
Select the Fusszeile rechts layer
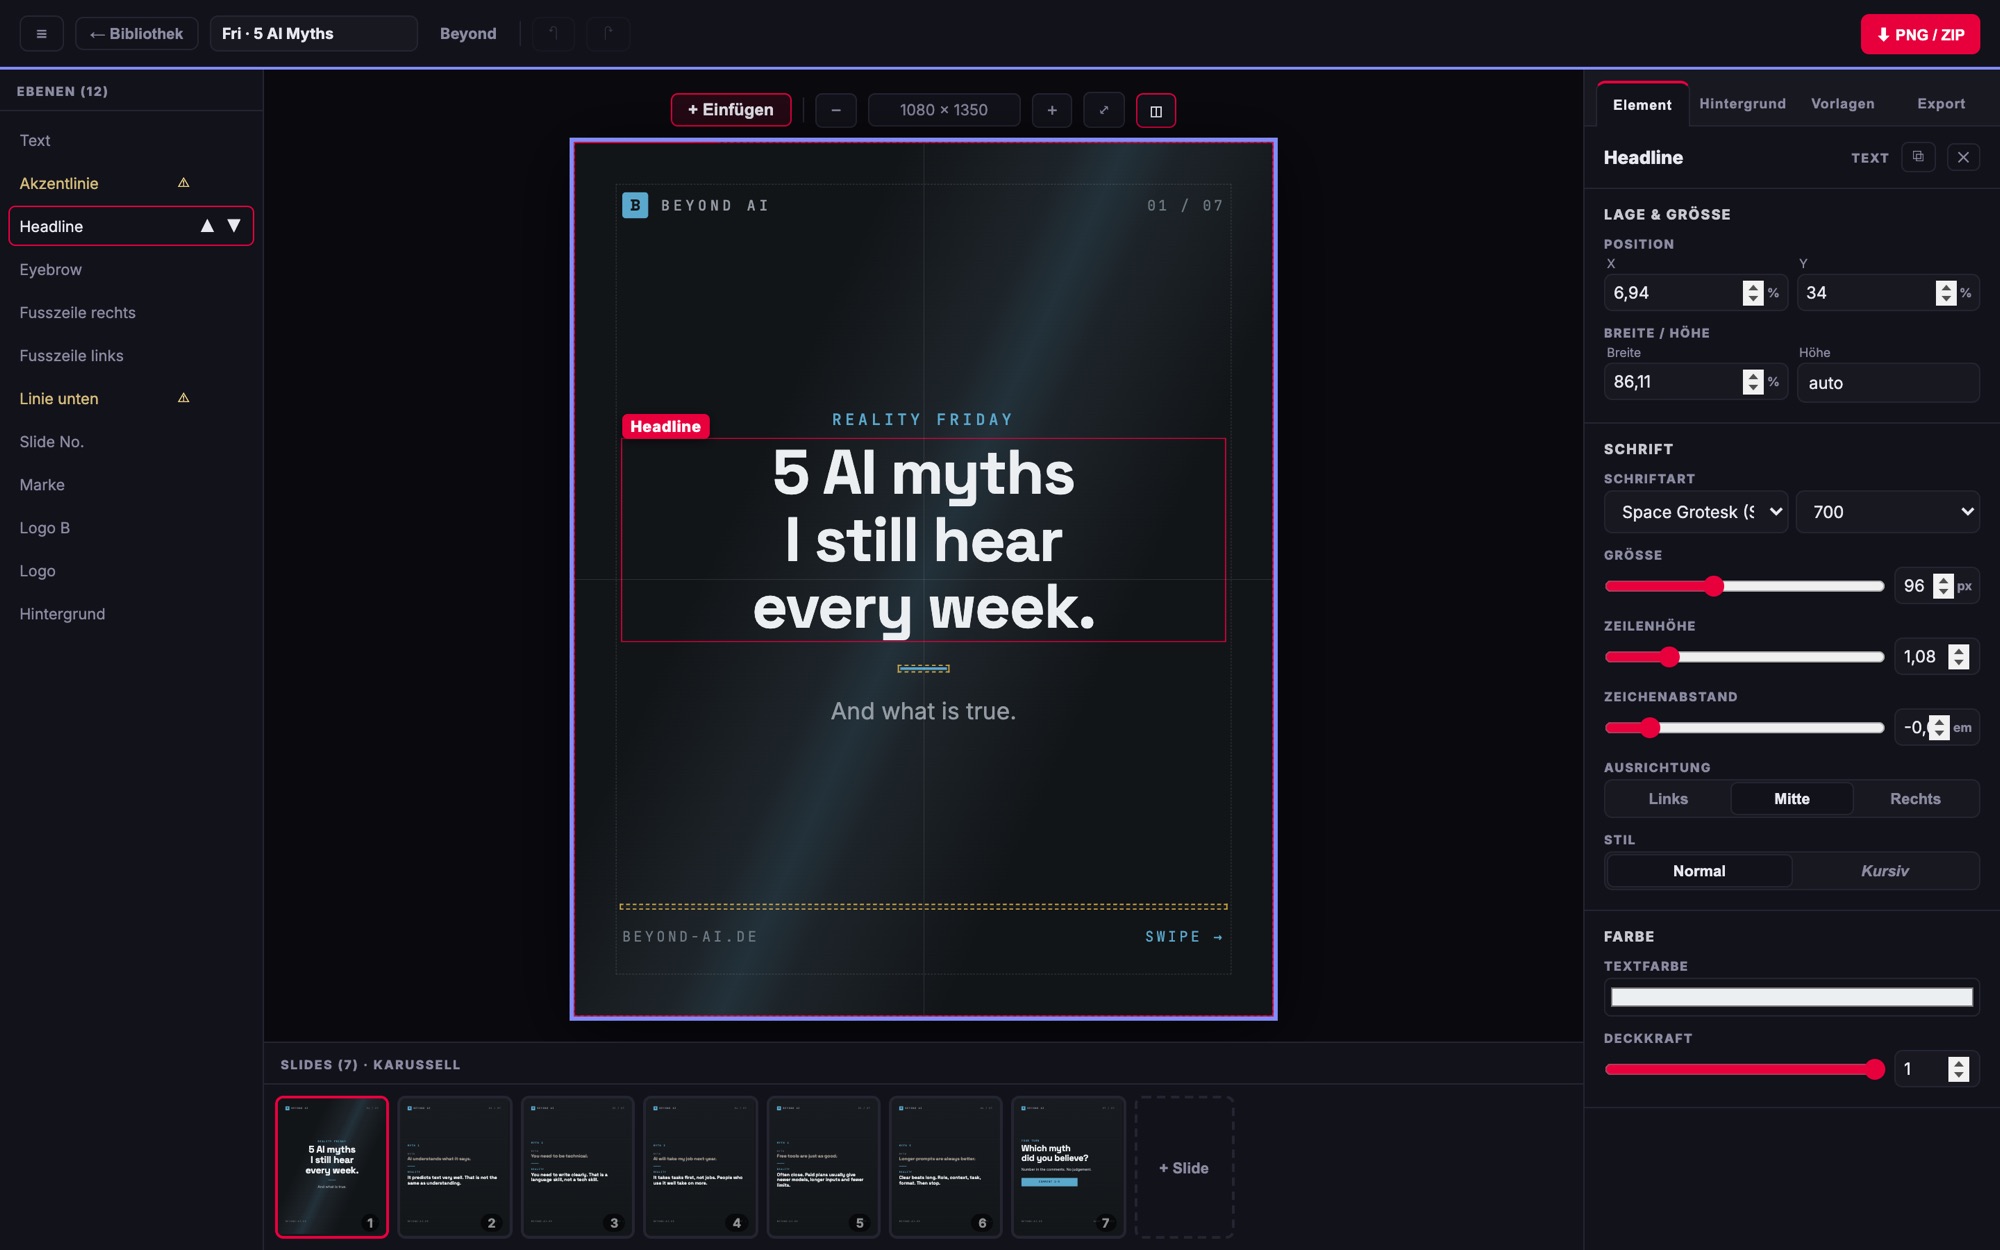pos(131,313)
